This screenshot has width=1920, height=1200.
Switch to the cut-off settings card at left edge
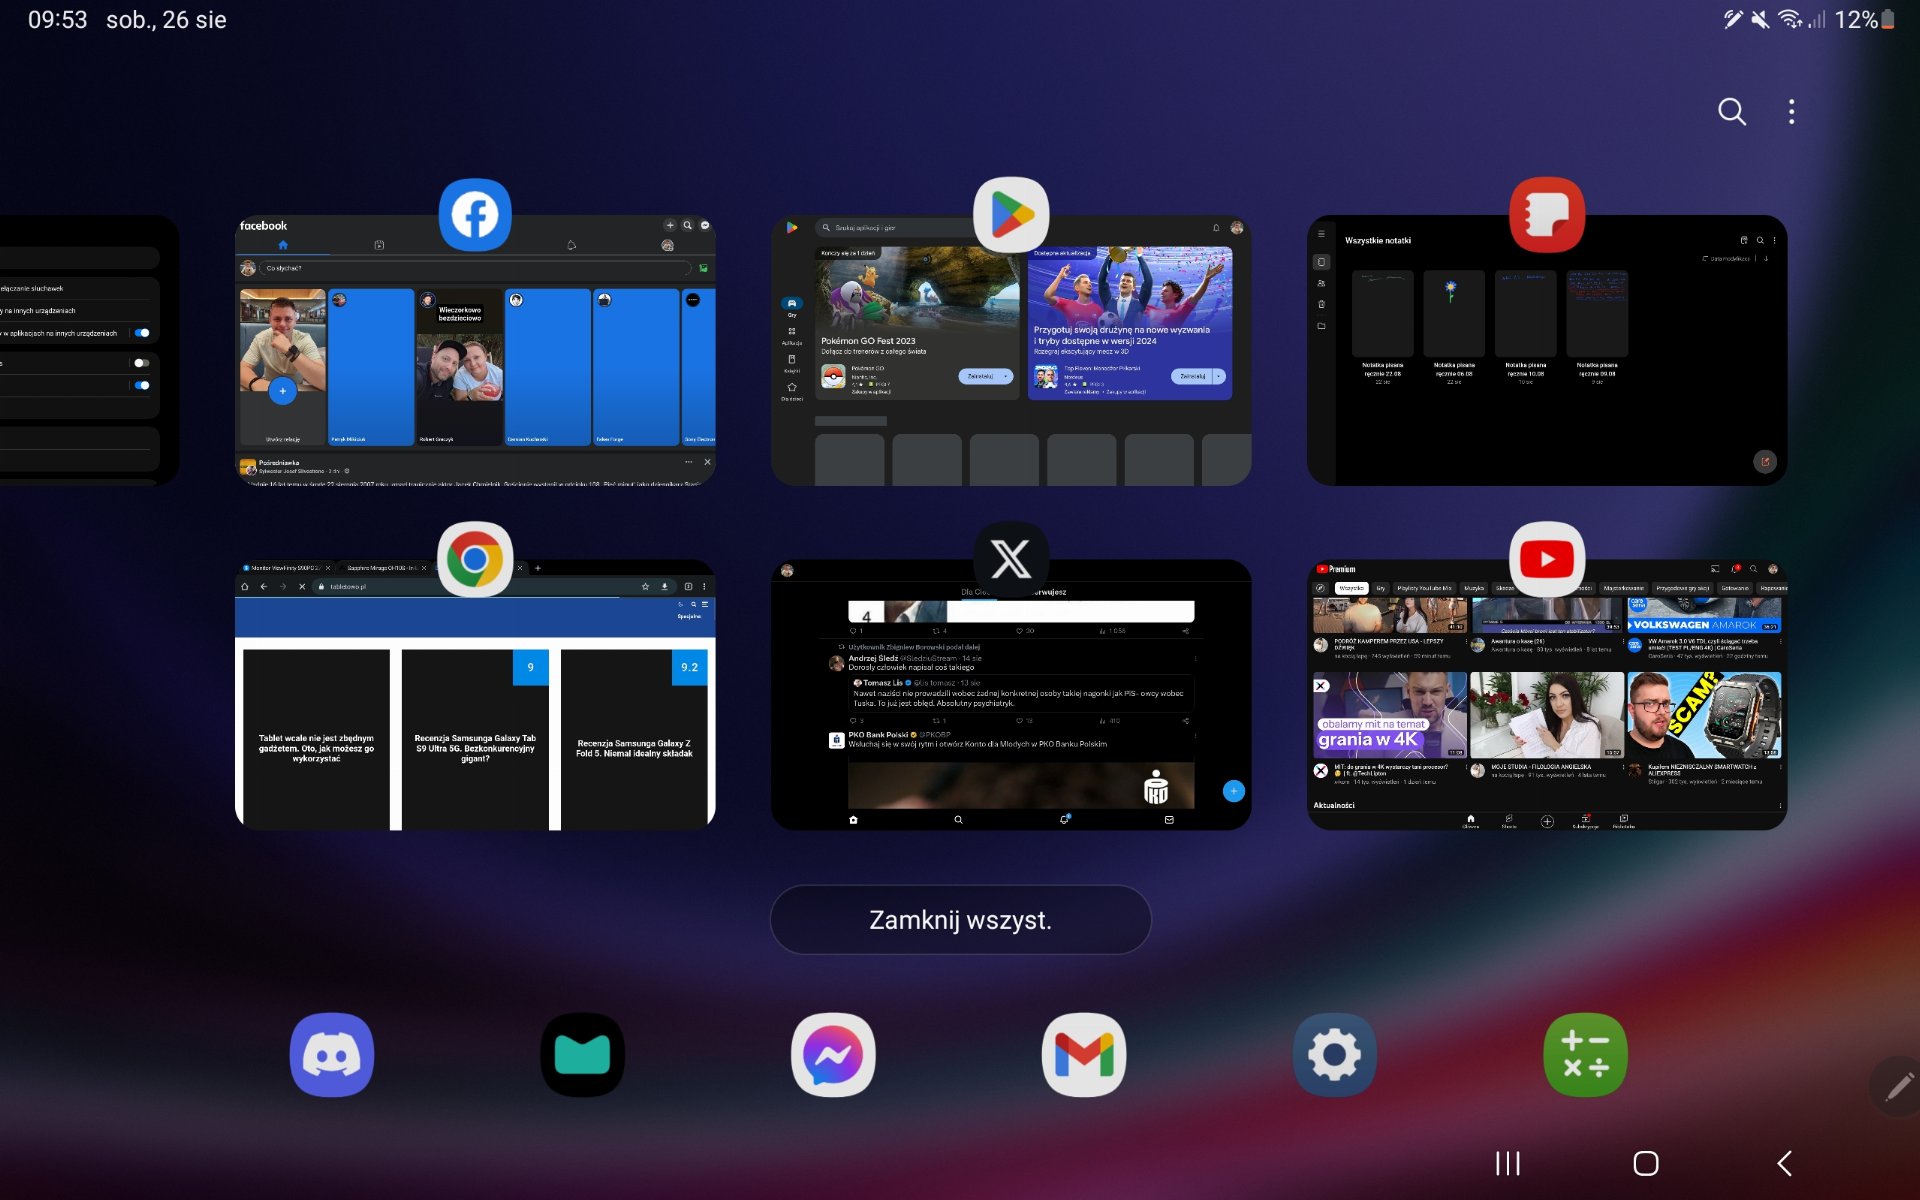88,351
